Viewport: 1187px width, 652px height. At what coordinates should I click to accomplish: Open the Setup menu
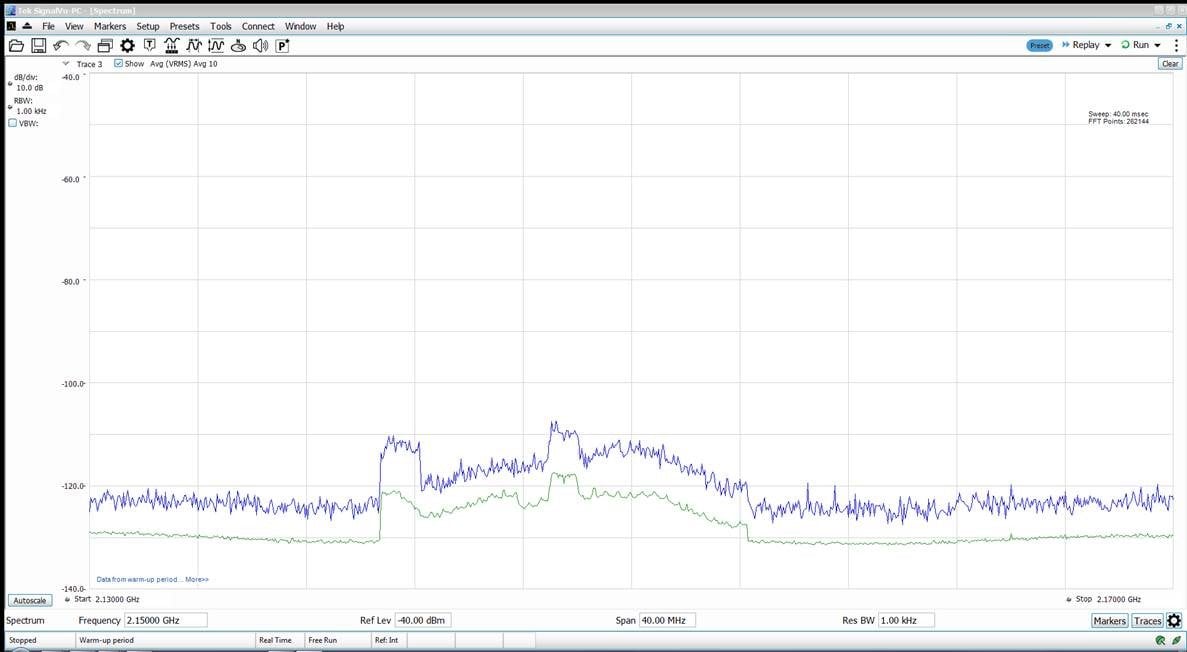point(147,26)
